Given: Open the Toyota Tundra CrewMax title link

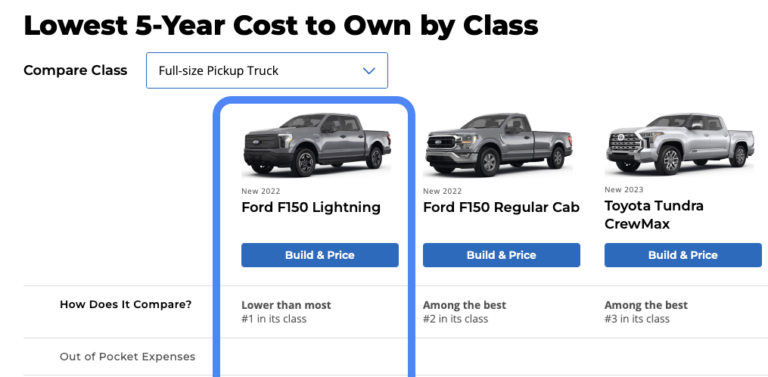Looking at the screenshot, I should pos(654,214).
